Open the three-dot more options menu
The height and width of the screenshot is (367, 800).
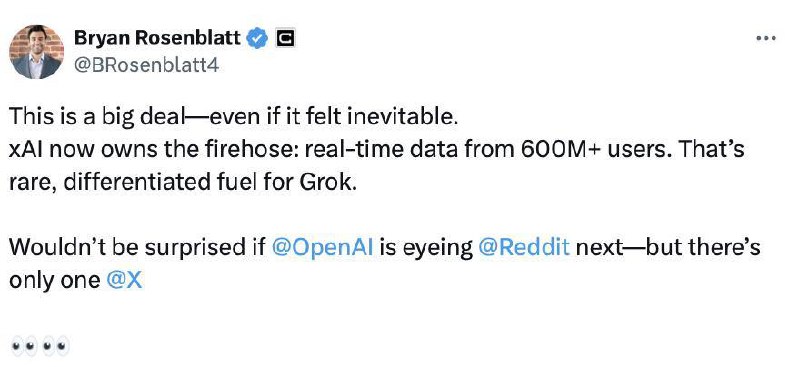(765, 38)
